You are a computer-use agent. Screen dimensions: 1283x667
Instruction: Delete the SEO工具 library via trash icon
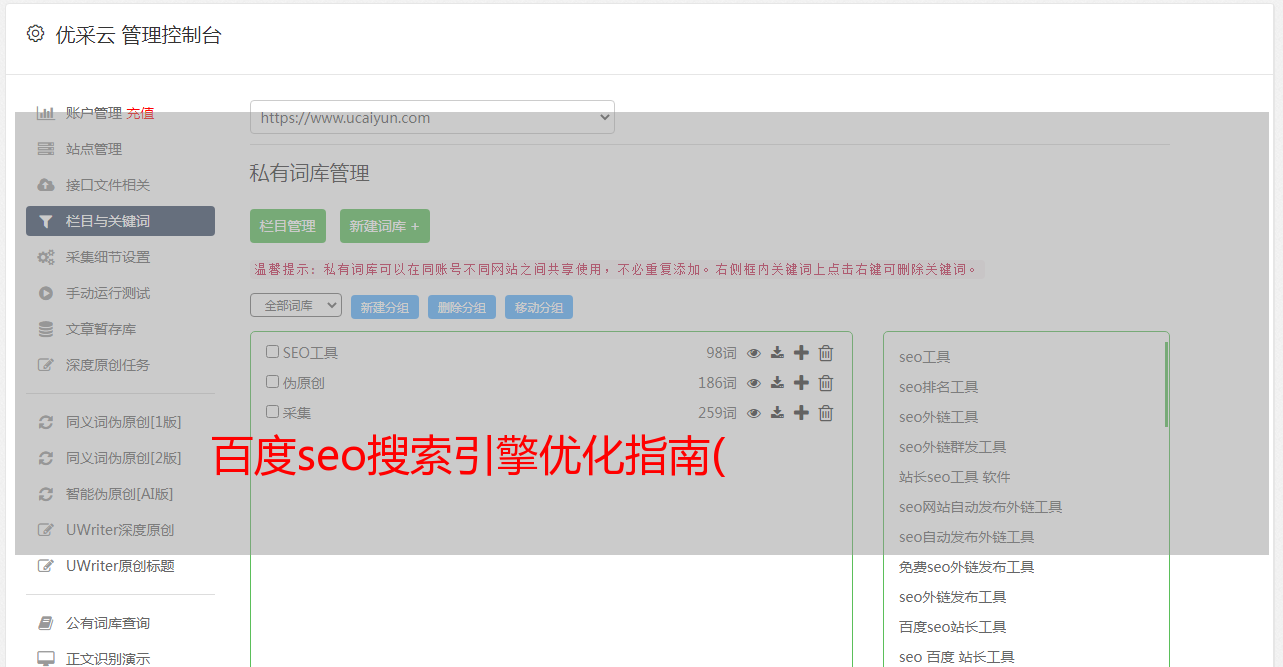826,353
